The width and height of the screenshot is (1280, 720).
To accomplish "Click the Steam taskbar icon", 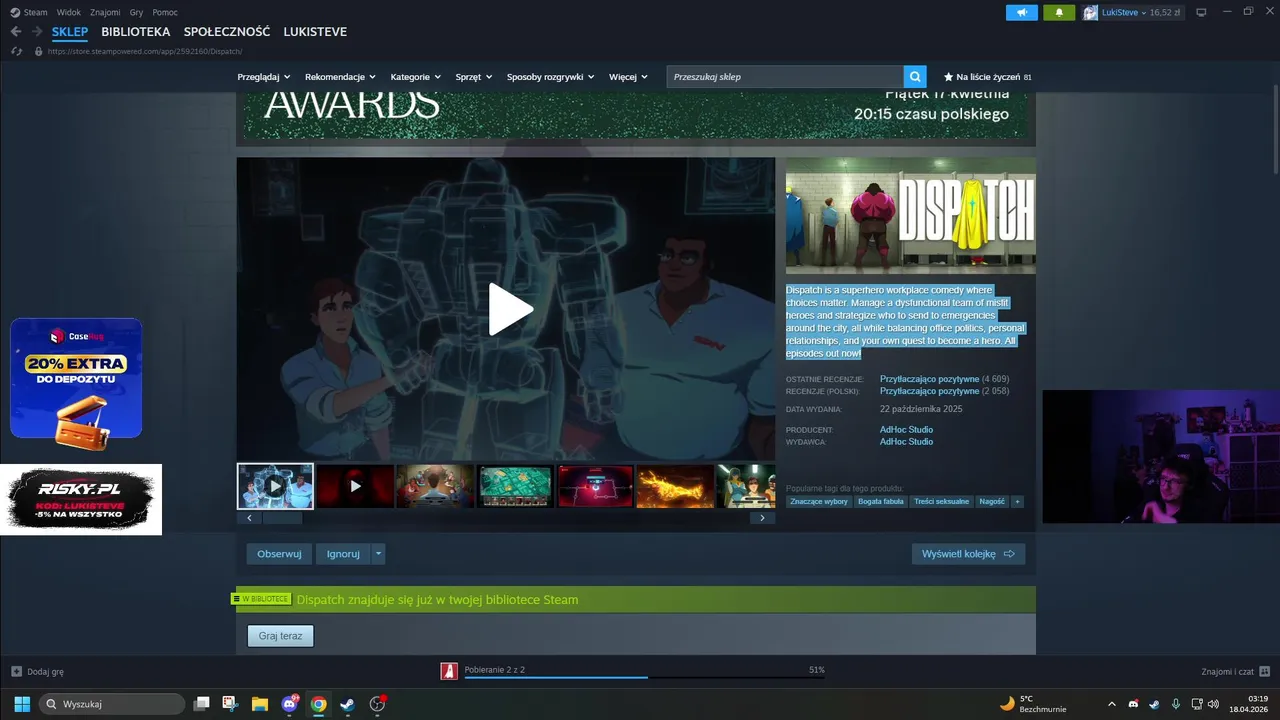I will 347,704.
